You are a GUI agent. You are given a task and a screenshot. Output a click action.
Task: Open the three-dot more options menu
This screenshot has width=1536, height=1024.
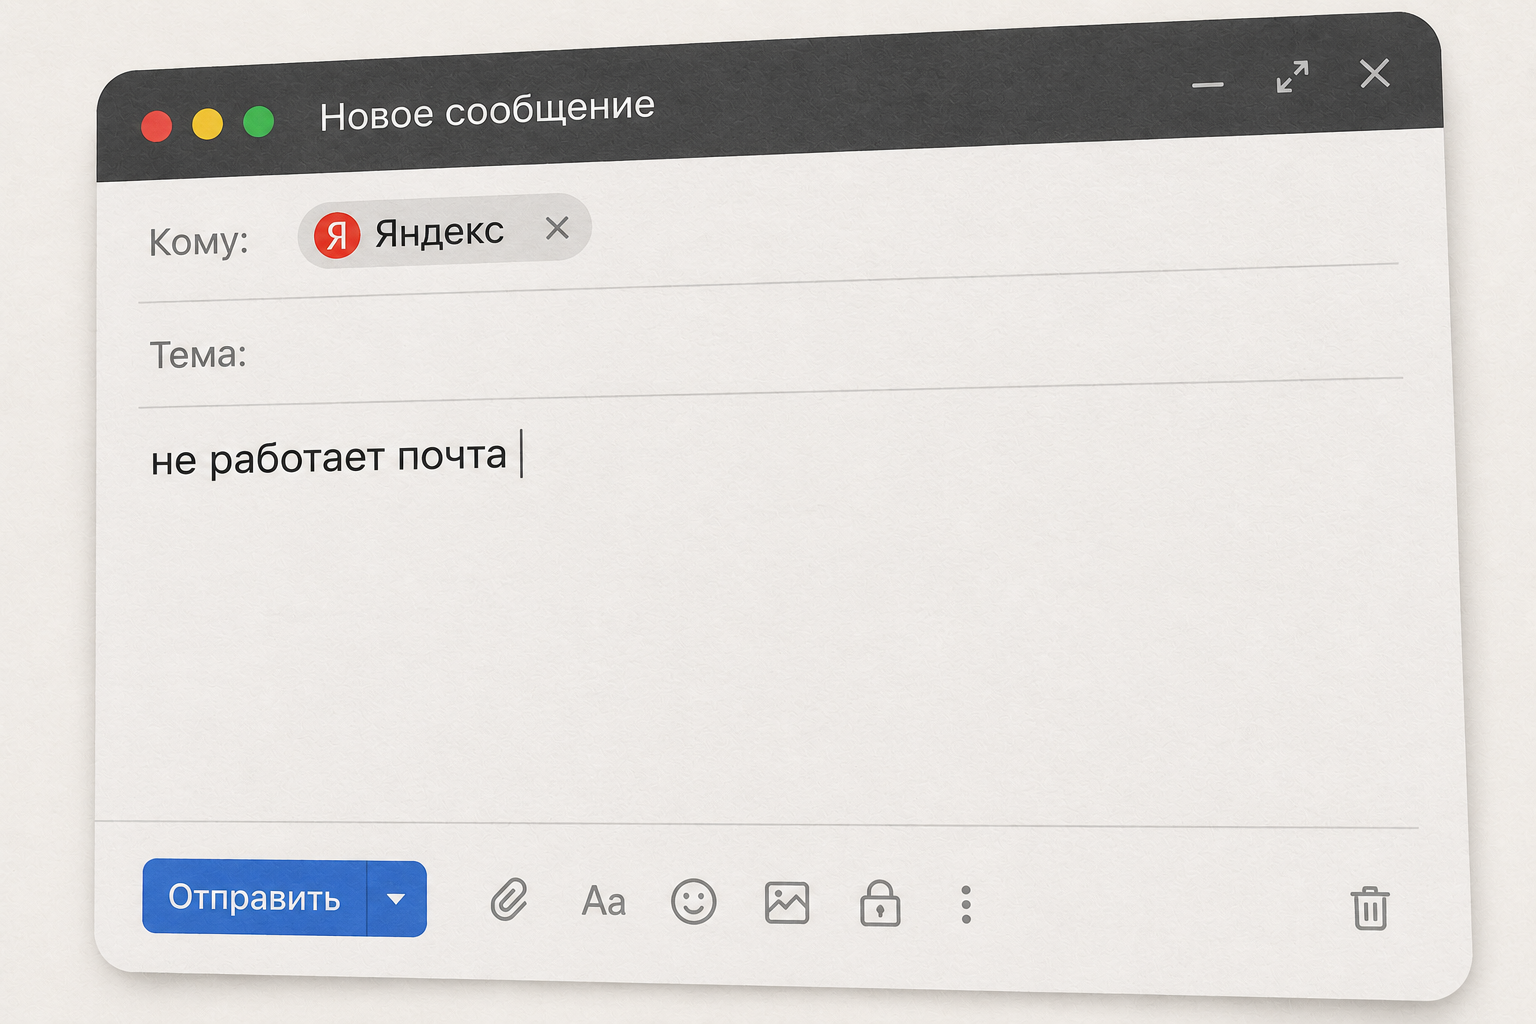[965, 904]
